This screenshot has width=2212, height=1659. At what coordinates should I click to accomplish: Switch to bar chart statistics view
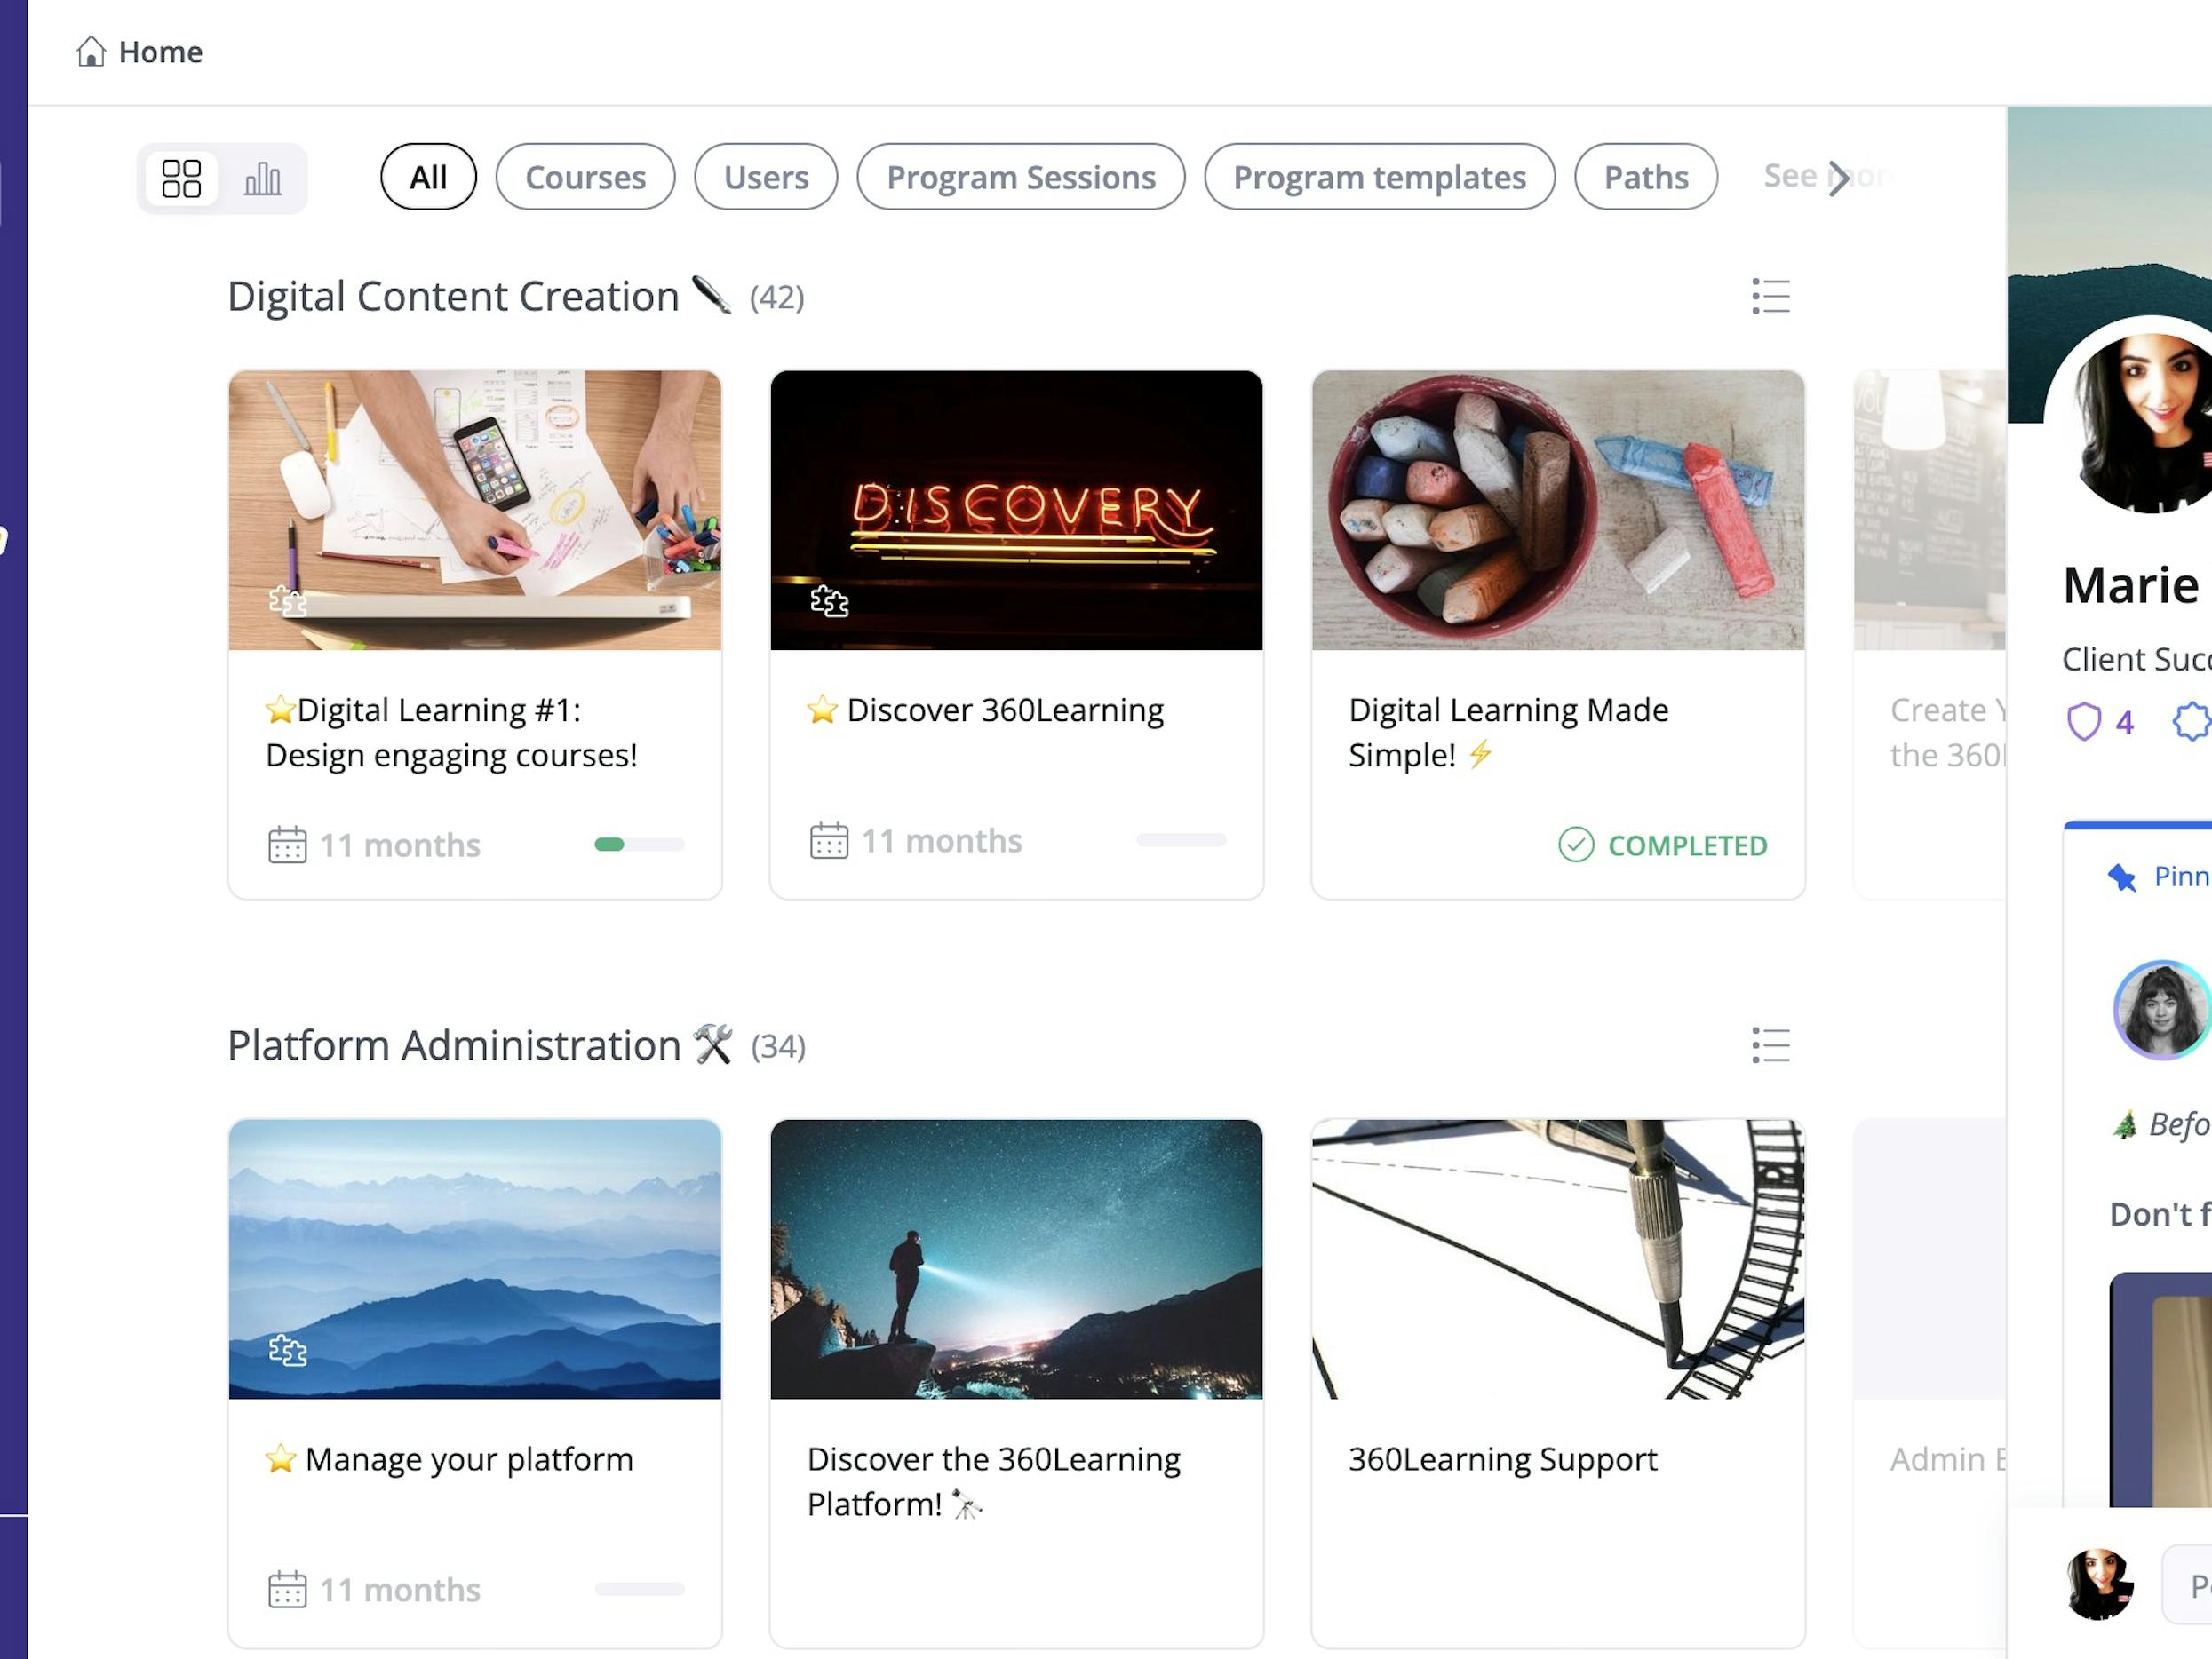click(x=262, y=179)
